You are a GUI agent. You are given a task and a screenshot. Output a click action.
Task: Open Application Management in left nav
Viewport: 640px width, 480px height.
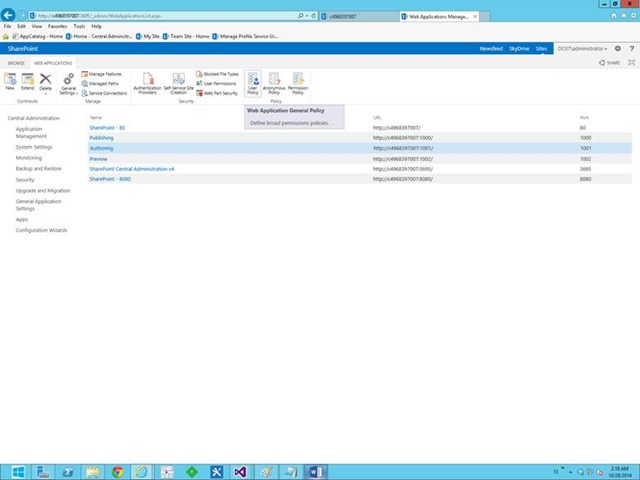[x=31, y=133]
